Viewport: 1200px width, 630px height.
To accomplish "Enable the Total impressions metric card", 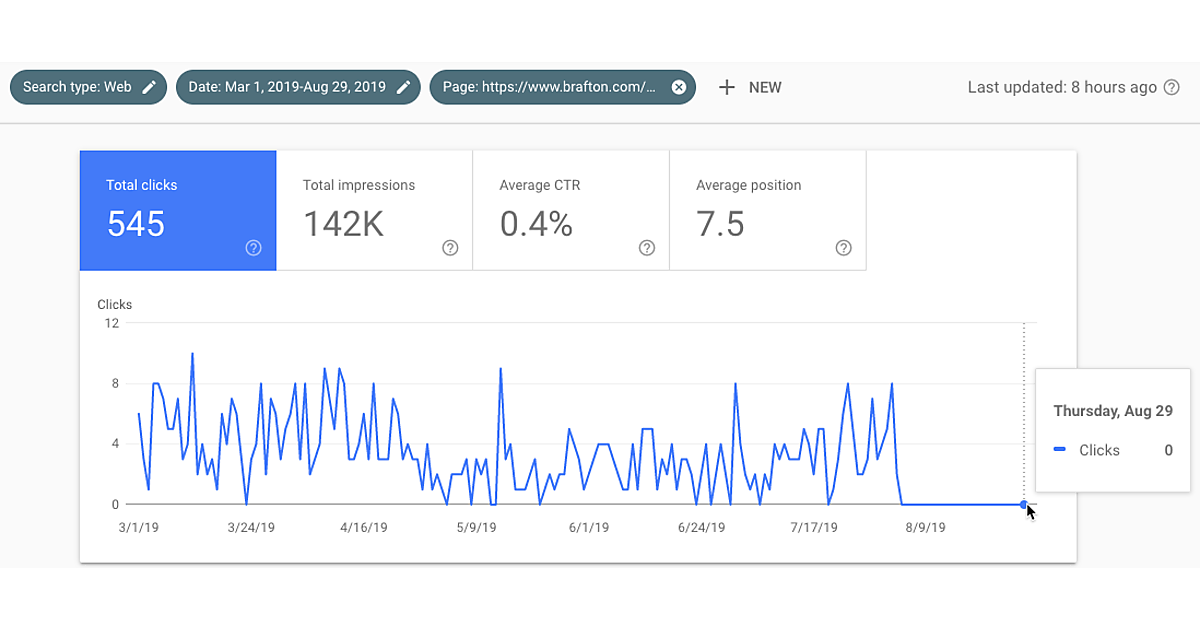I will [373, 210].
